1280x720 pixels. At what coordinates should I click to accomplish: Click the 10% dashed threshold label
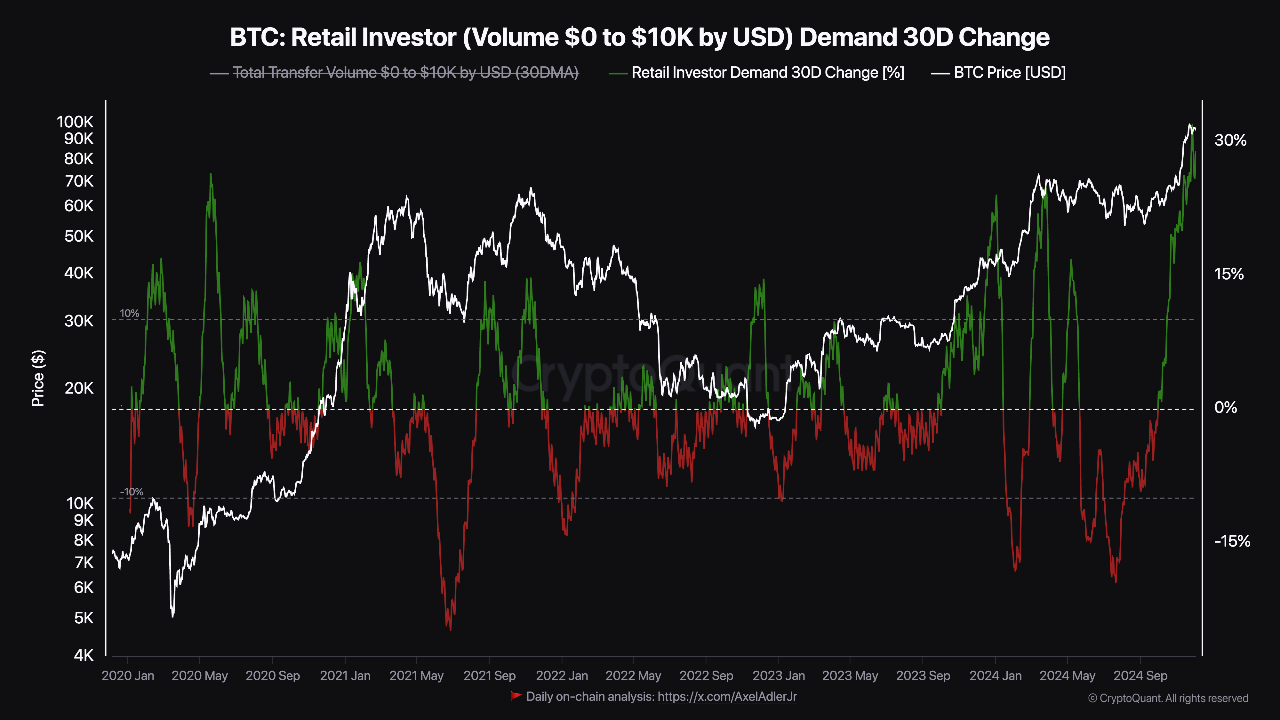pyautogui.click(x=129, y=313)
